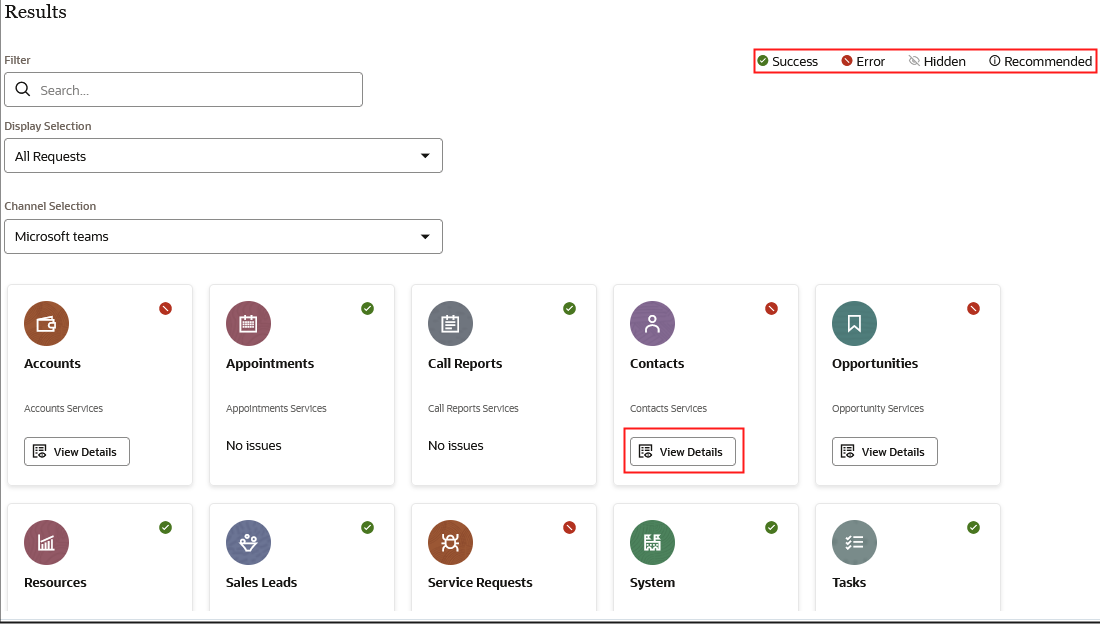The image size is (1100, 624).
Task: Click the Accounts wallet icon
Action: point(46,324)
